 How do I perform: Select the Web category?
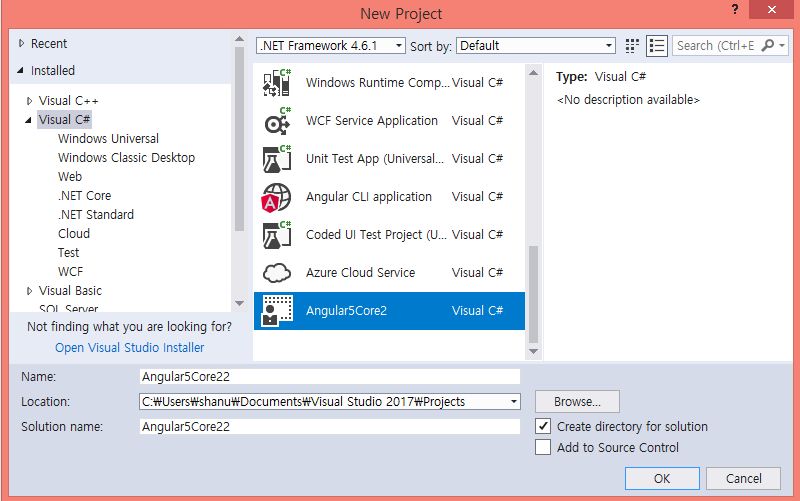coord(70,177)
